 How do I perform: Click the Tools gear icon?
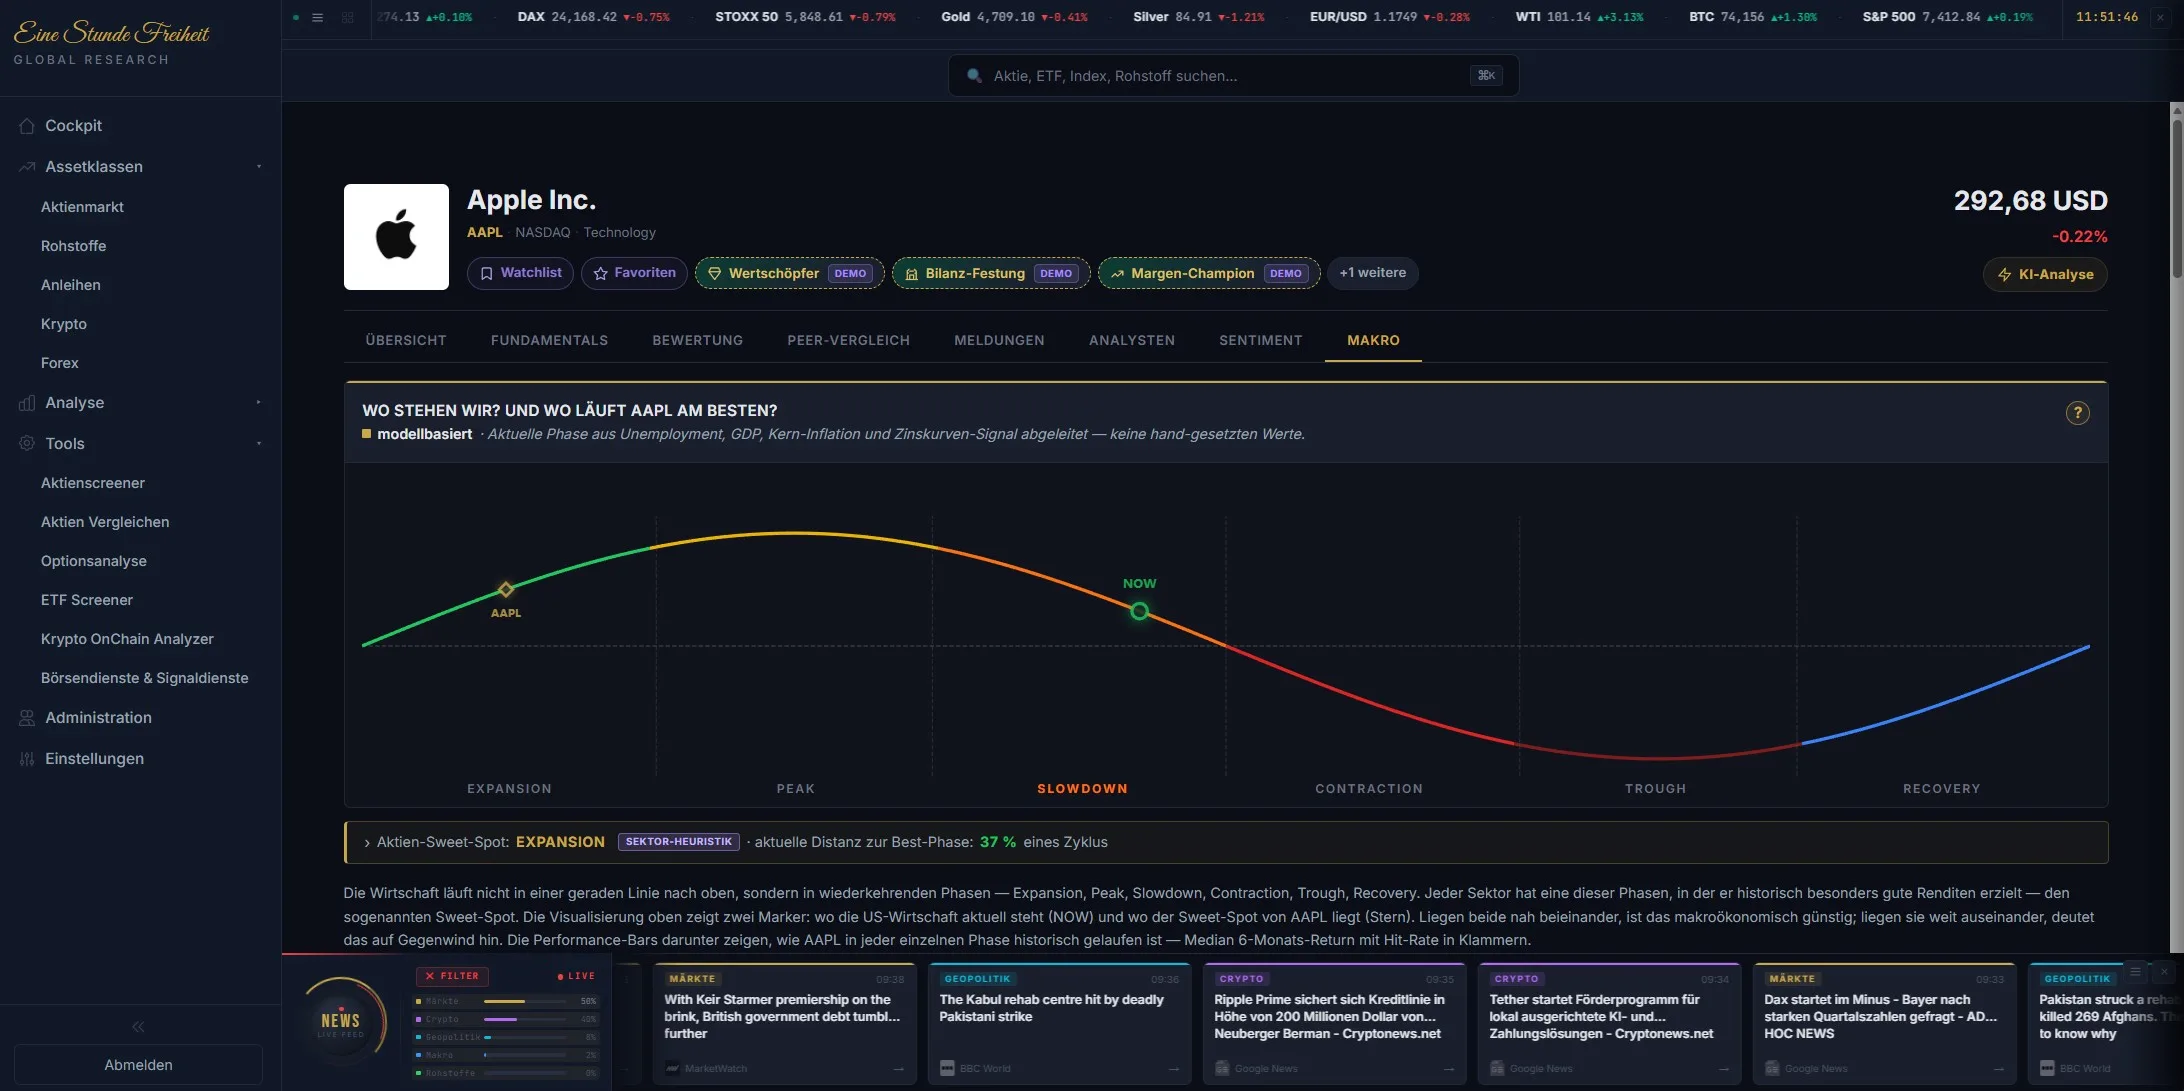click(27, 444)
